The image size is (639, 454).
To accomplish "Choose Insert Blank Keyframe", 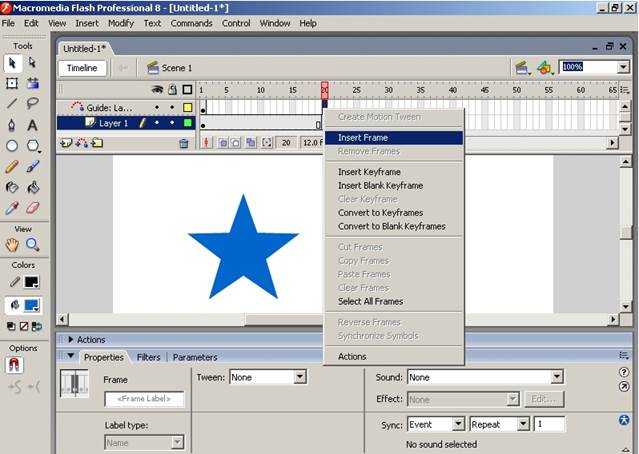I will point(394,185).
